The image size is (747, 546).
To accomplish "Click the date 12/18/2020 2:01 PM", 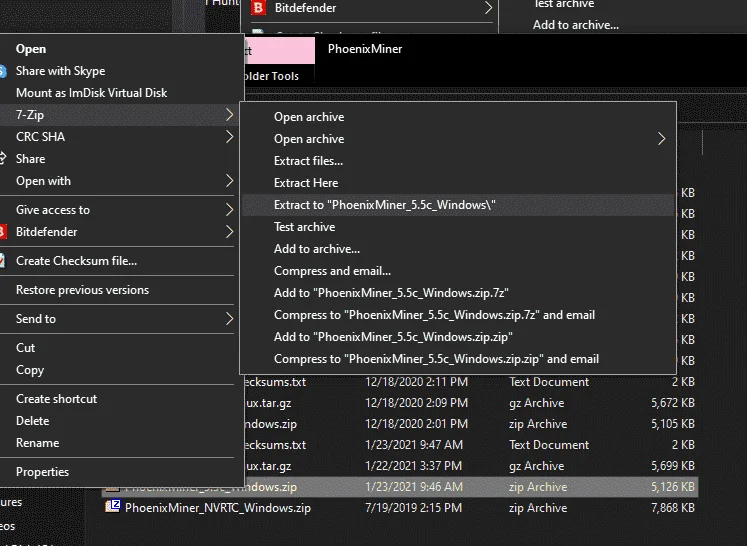I will click(416, 424).
